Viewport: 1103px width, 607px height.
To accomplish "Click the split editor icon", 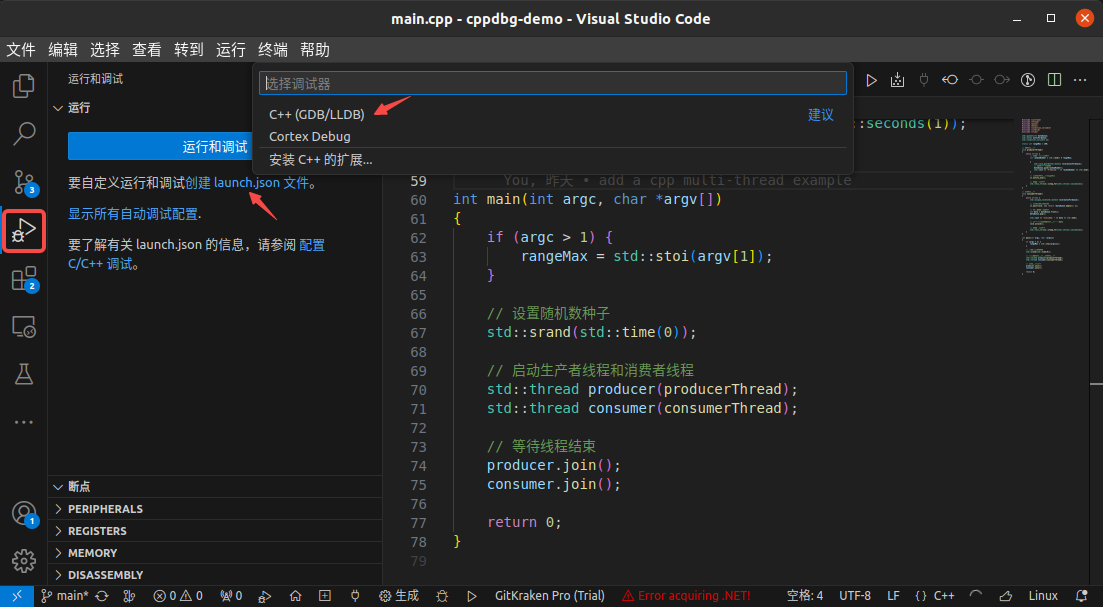I will click(1054, 79).
